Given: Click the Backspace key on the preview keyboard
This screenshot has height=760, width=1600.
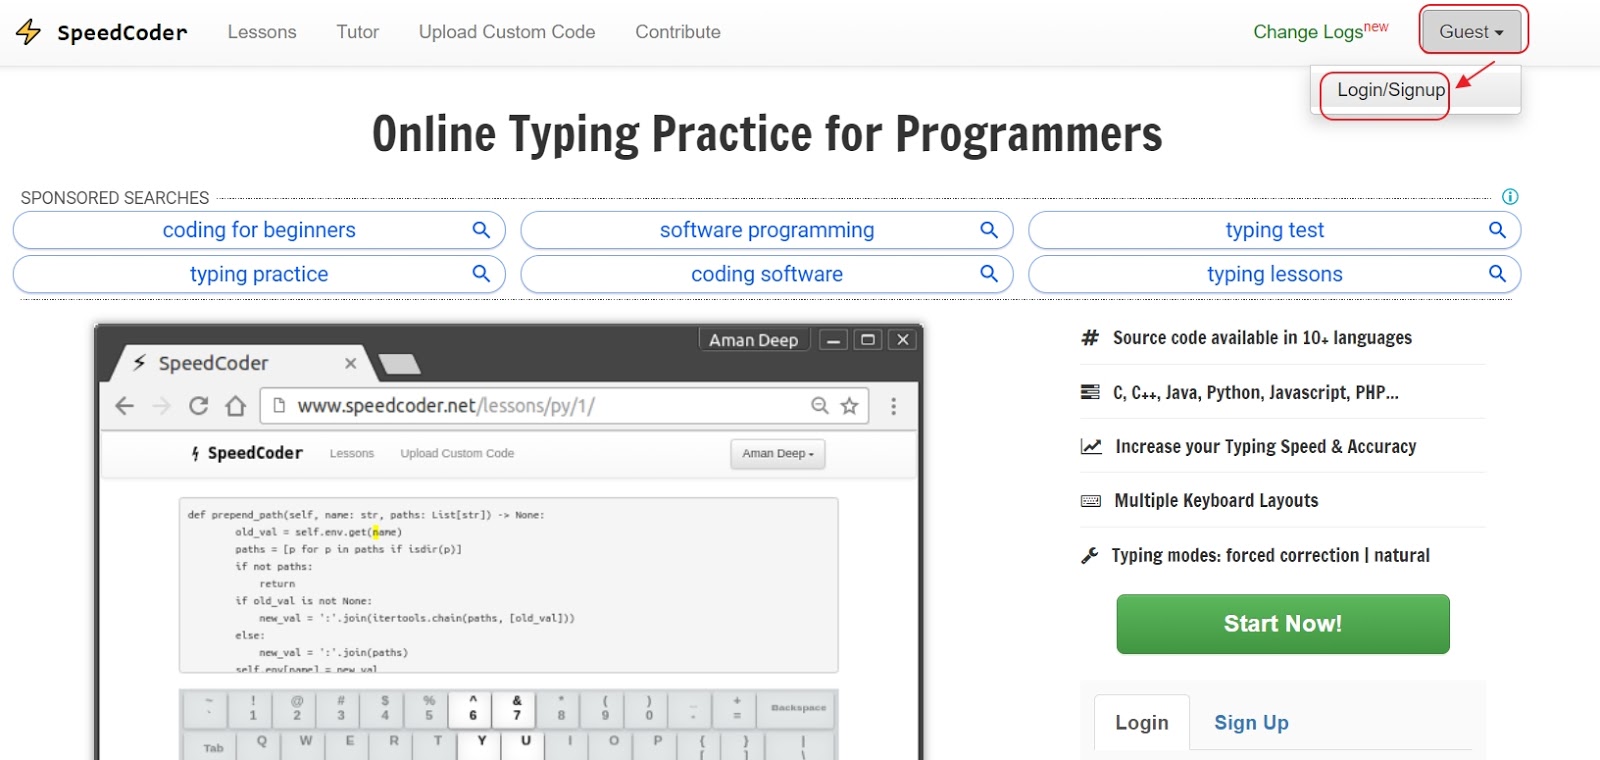Looking at the screenshot, I should [x=798, y=708].
